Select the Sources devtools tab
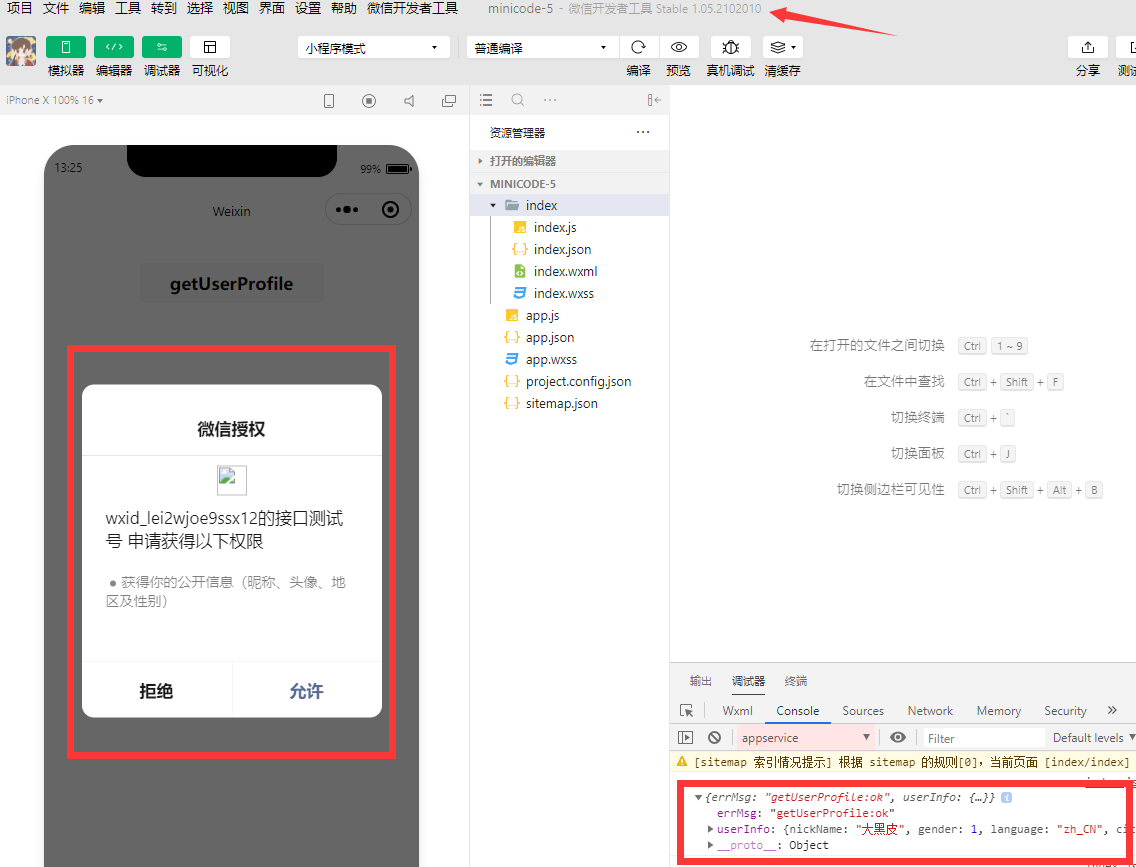 863,711
